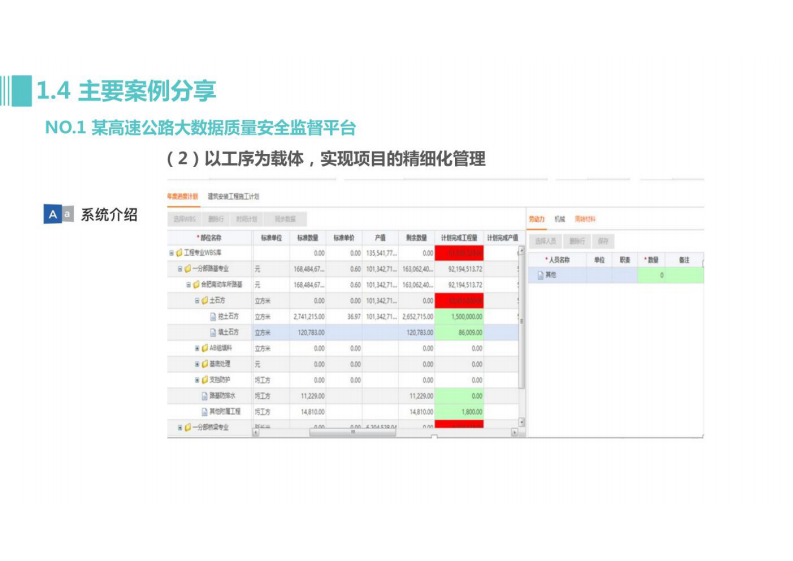The width and height of the screenshot is (793, 561).
Task: Click the horizontal scrollbar thumb under the grid
Action: (x=353, y=433)
